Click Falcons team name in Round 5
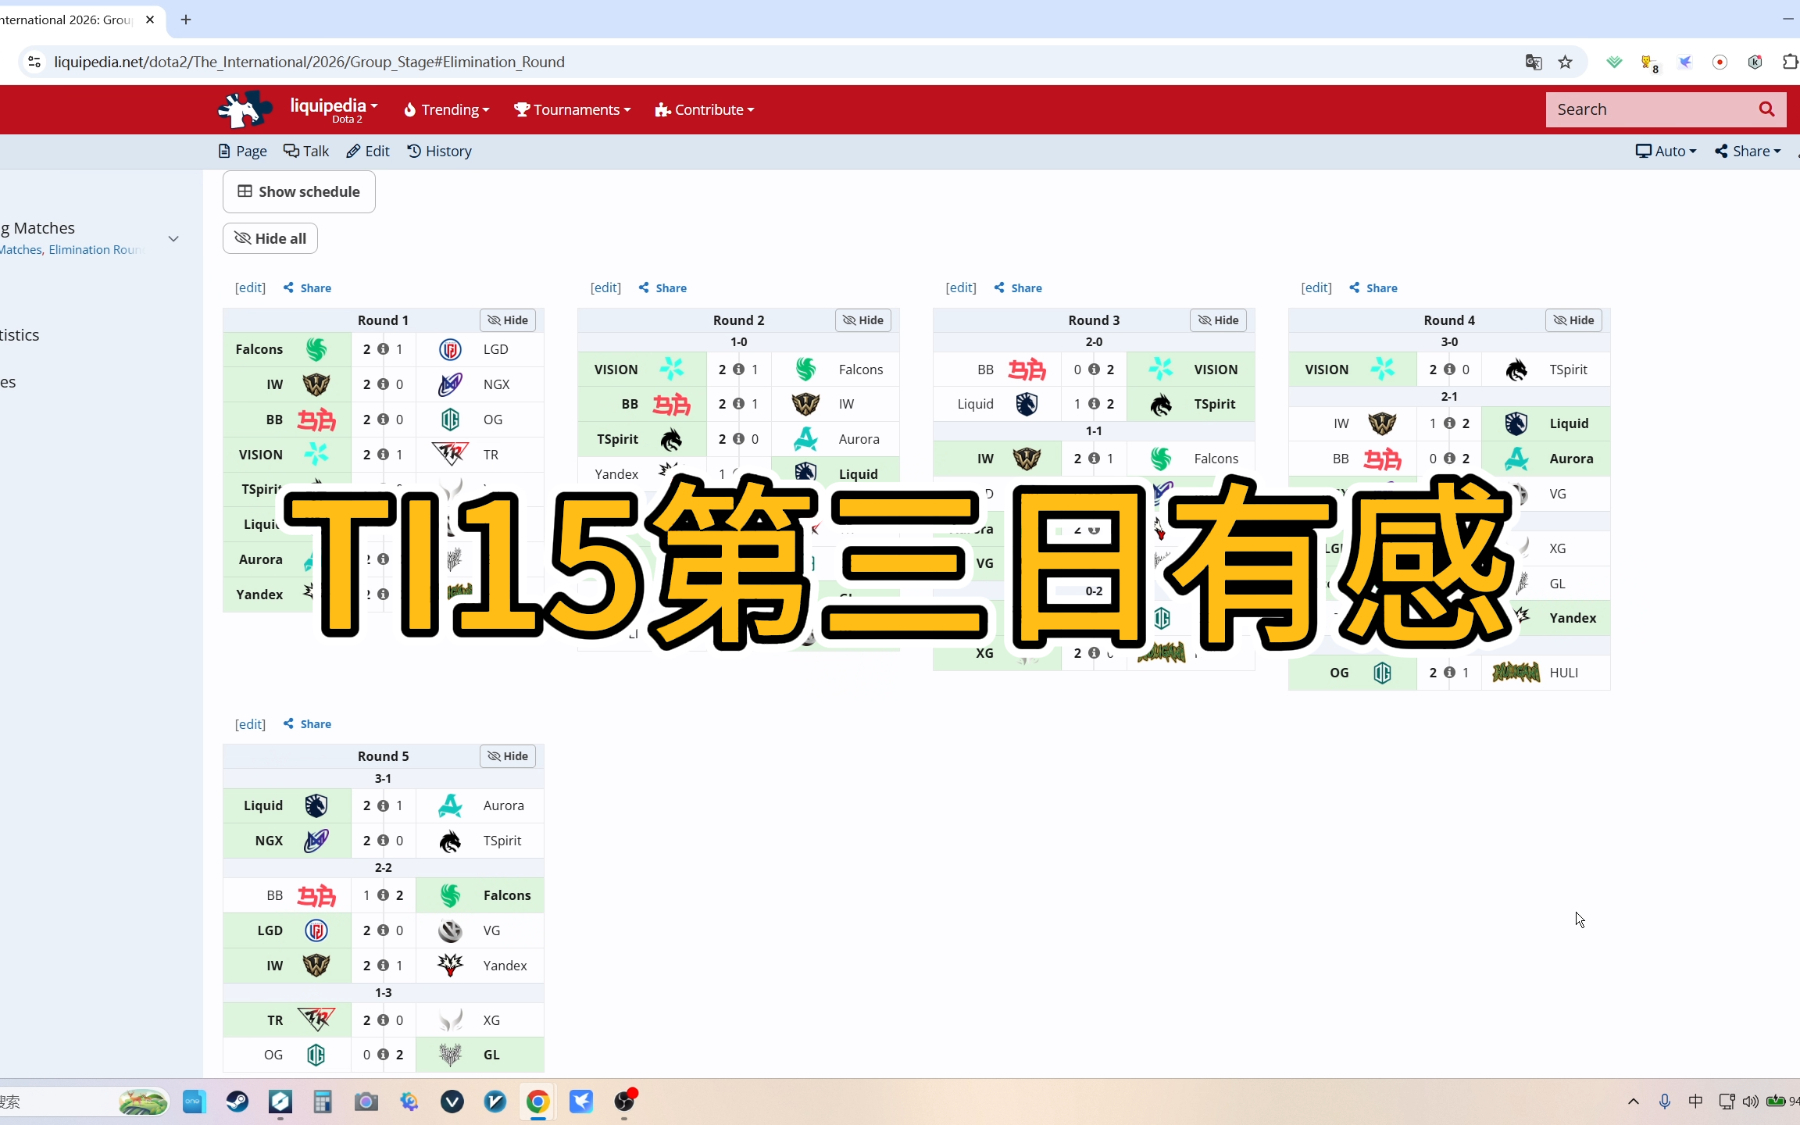This screenshot has height=1125, width=1800. (507, 895)
